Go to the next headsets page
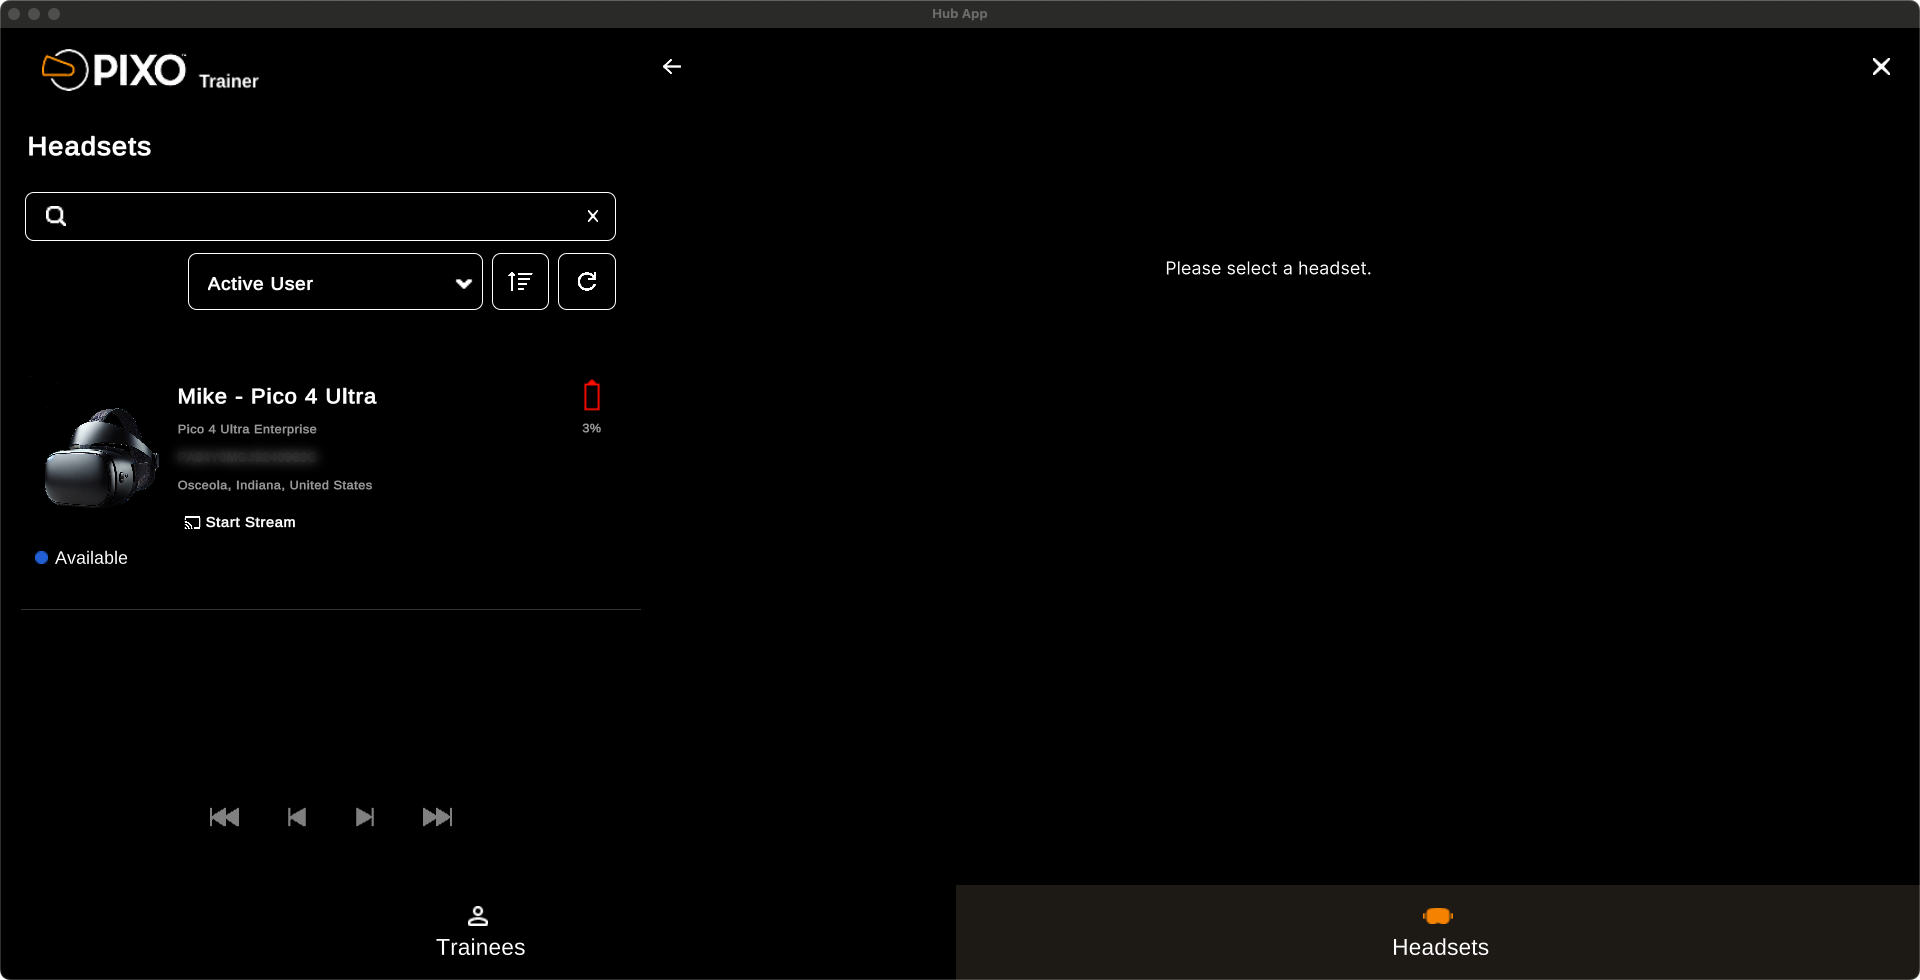Screen dimensions: 1920x980 (x=365, y=817)
